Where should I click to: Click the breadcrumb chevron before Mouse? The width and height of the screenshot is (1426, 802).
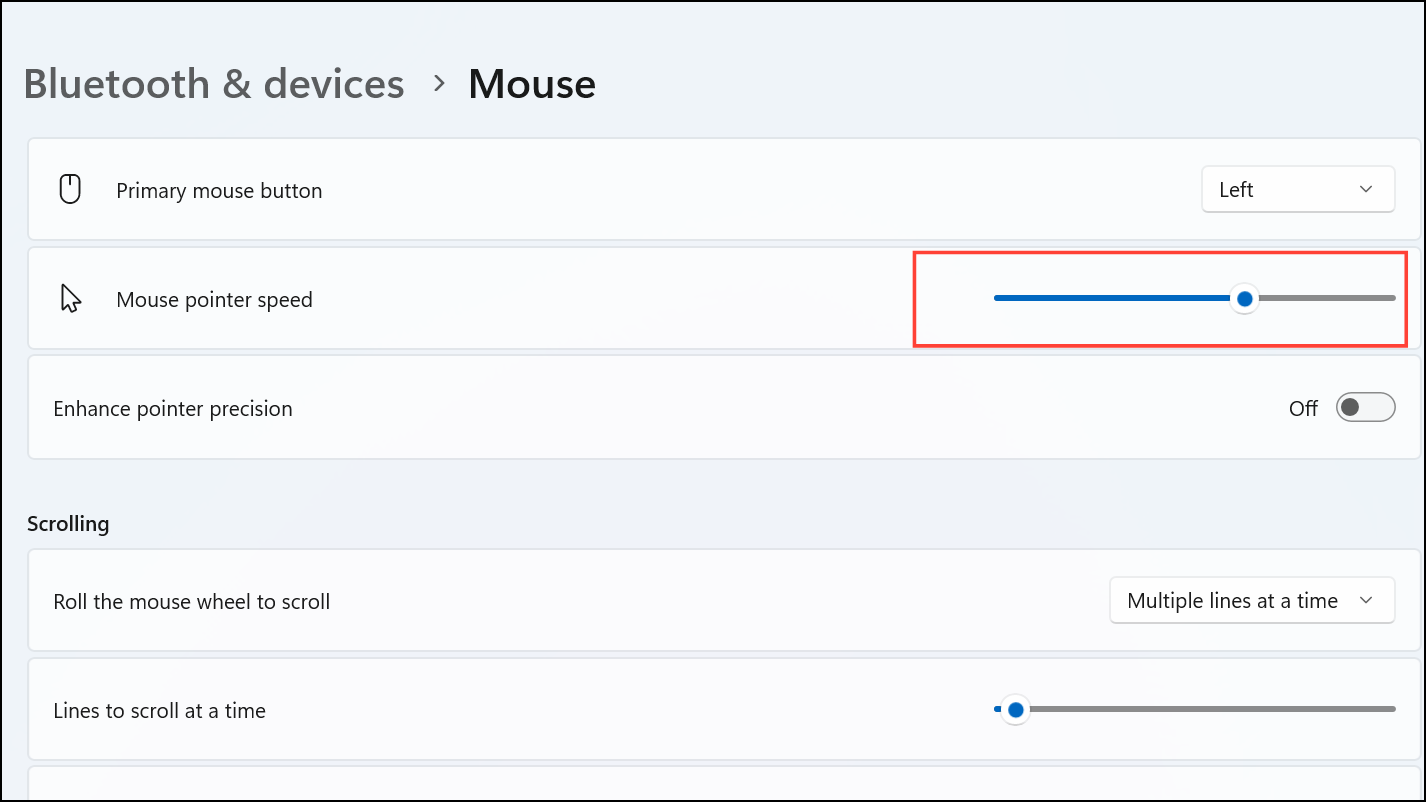click(x=438, y=84)
